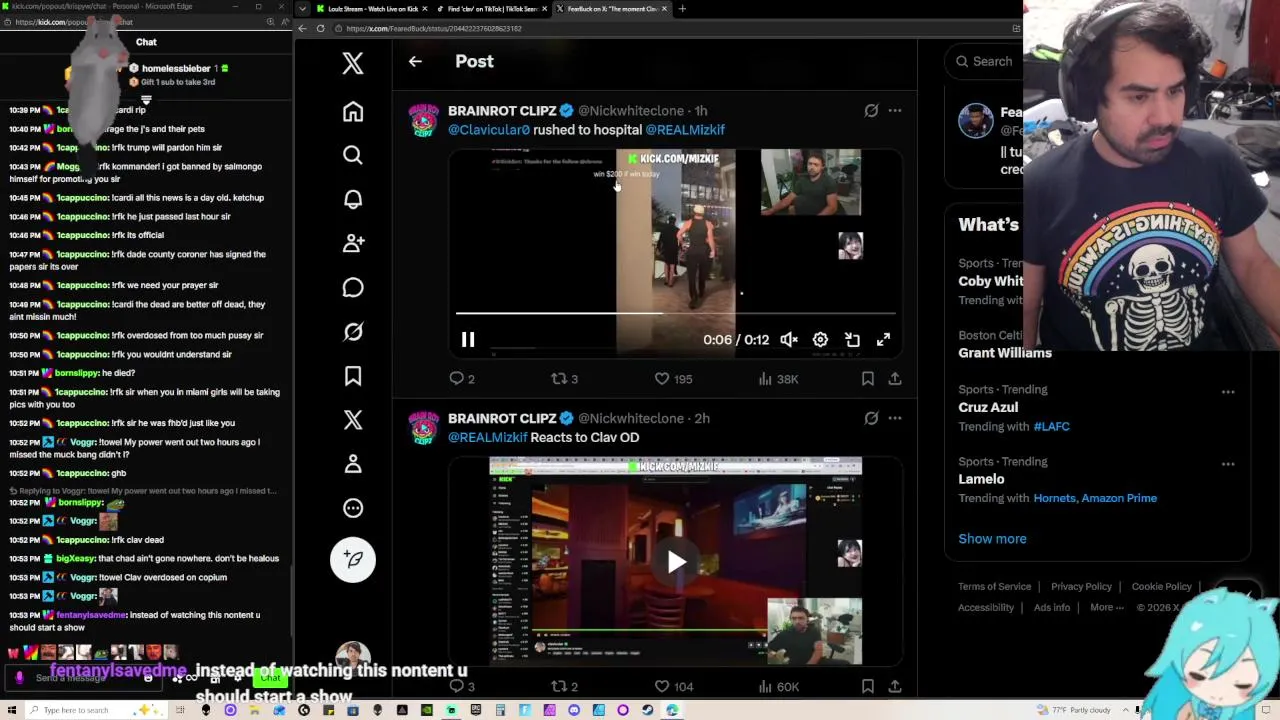Play the Reacts to Clav OD video
The image size is (1280, 720).
676,562
